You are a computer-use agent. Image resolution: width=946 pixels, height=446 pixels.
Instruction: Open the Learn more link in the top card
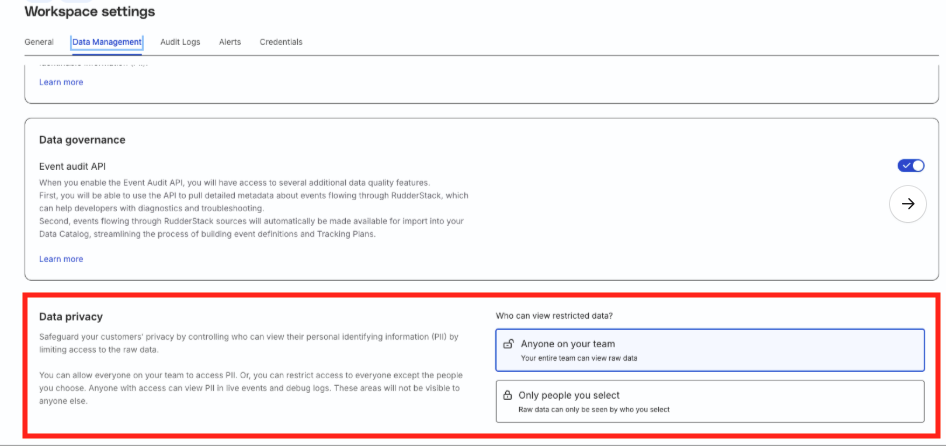tap(61, 82)
